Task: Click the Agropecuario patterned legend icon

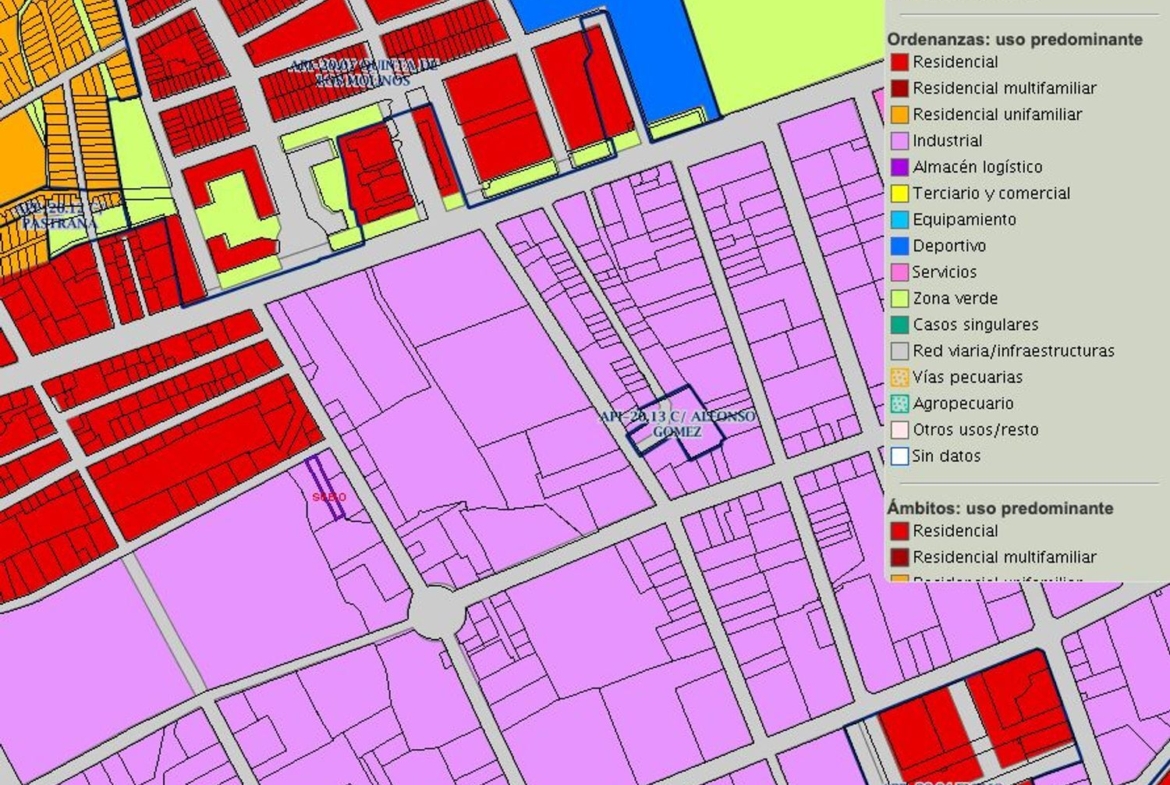Action: click(899, 404)
